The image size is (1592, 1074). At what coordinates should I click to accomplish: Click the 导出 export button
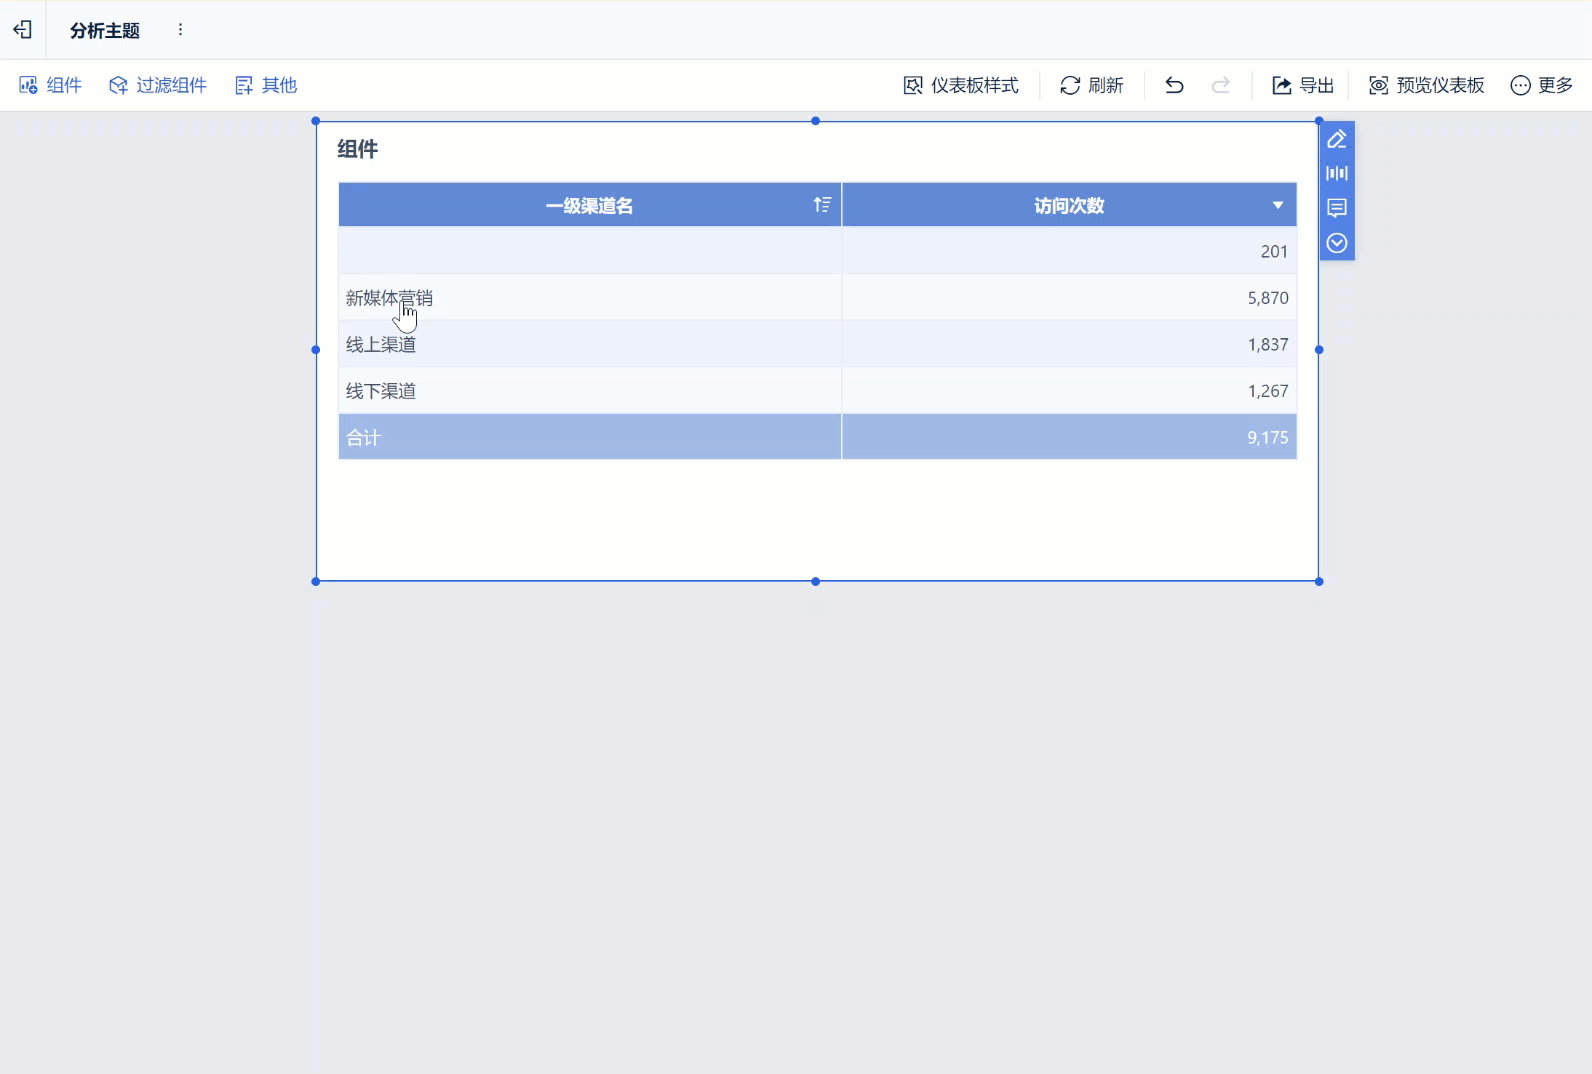(x=1303, y=85)
